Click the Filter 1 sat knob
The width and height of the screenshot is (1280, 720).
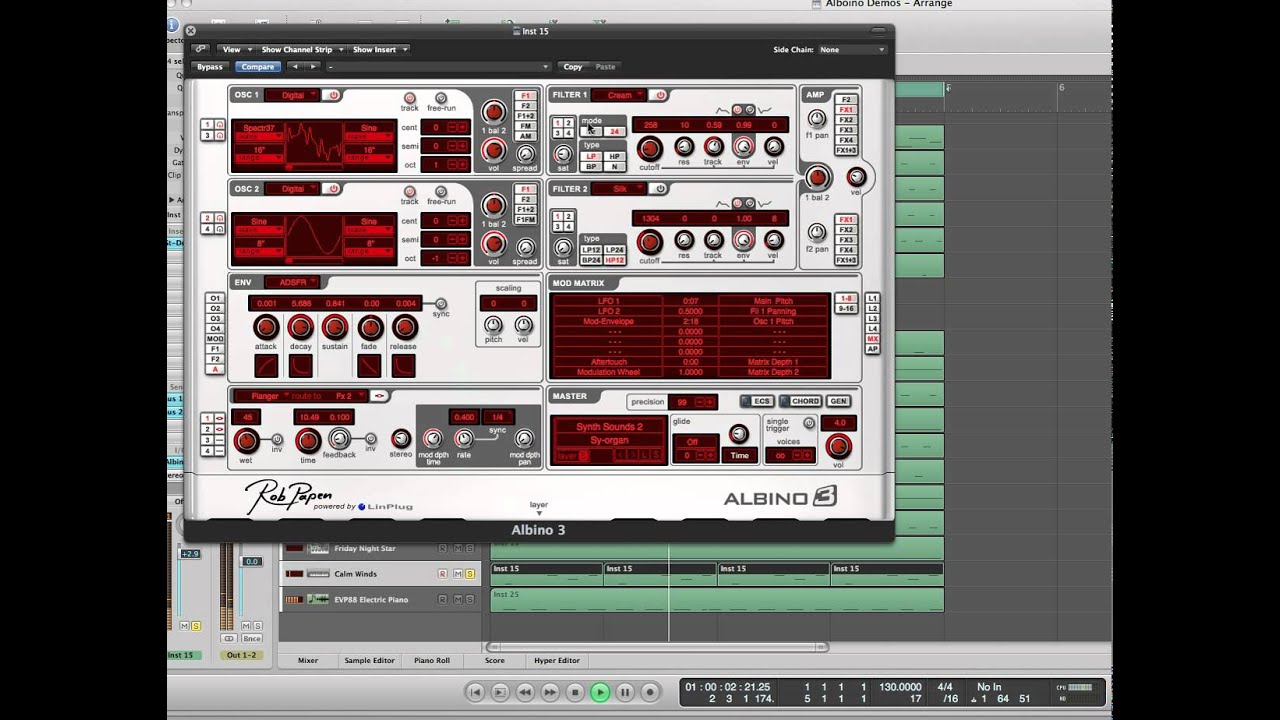[563, 154]
